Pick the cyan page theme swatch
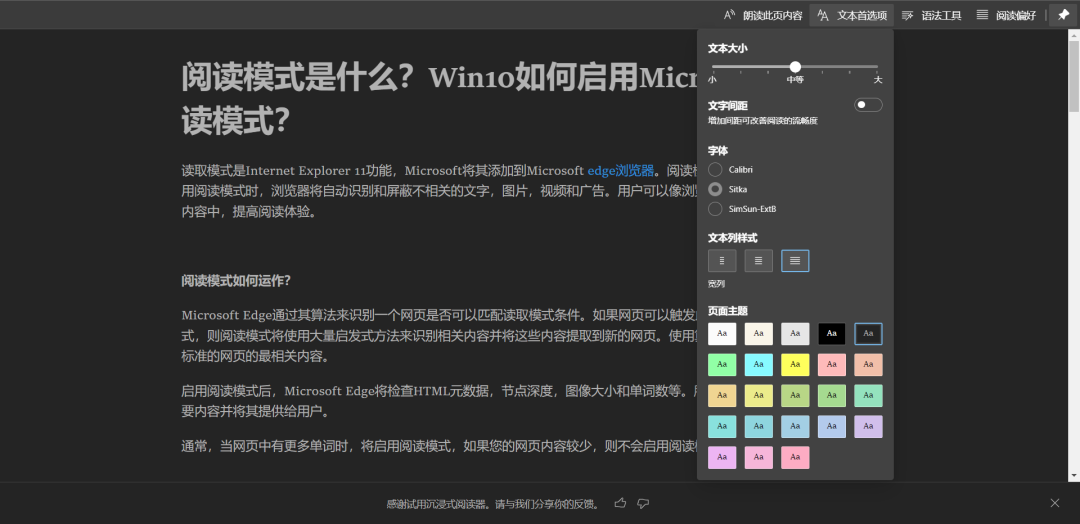The height and width of the screenshot is (524, 1080). click(x=758, y=365)
